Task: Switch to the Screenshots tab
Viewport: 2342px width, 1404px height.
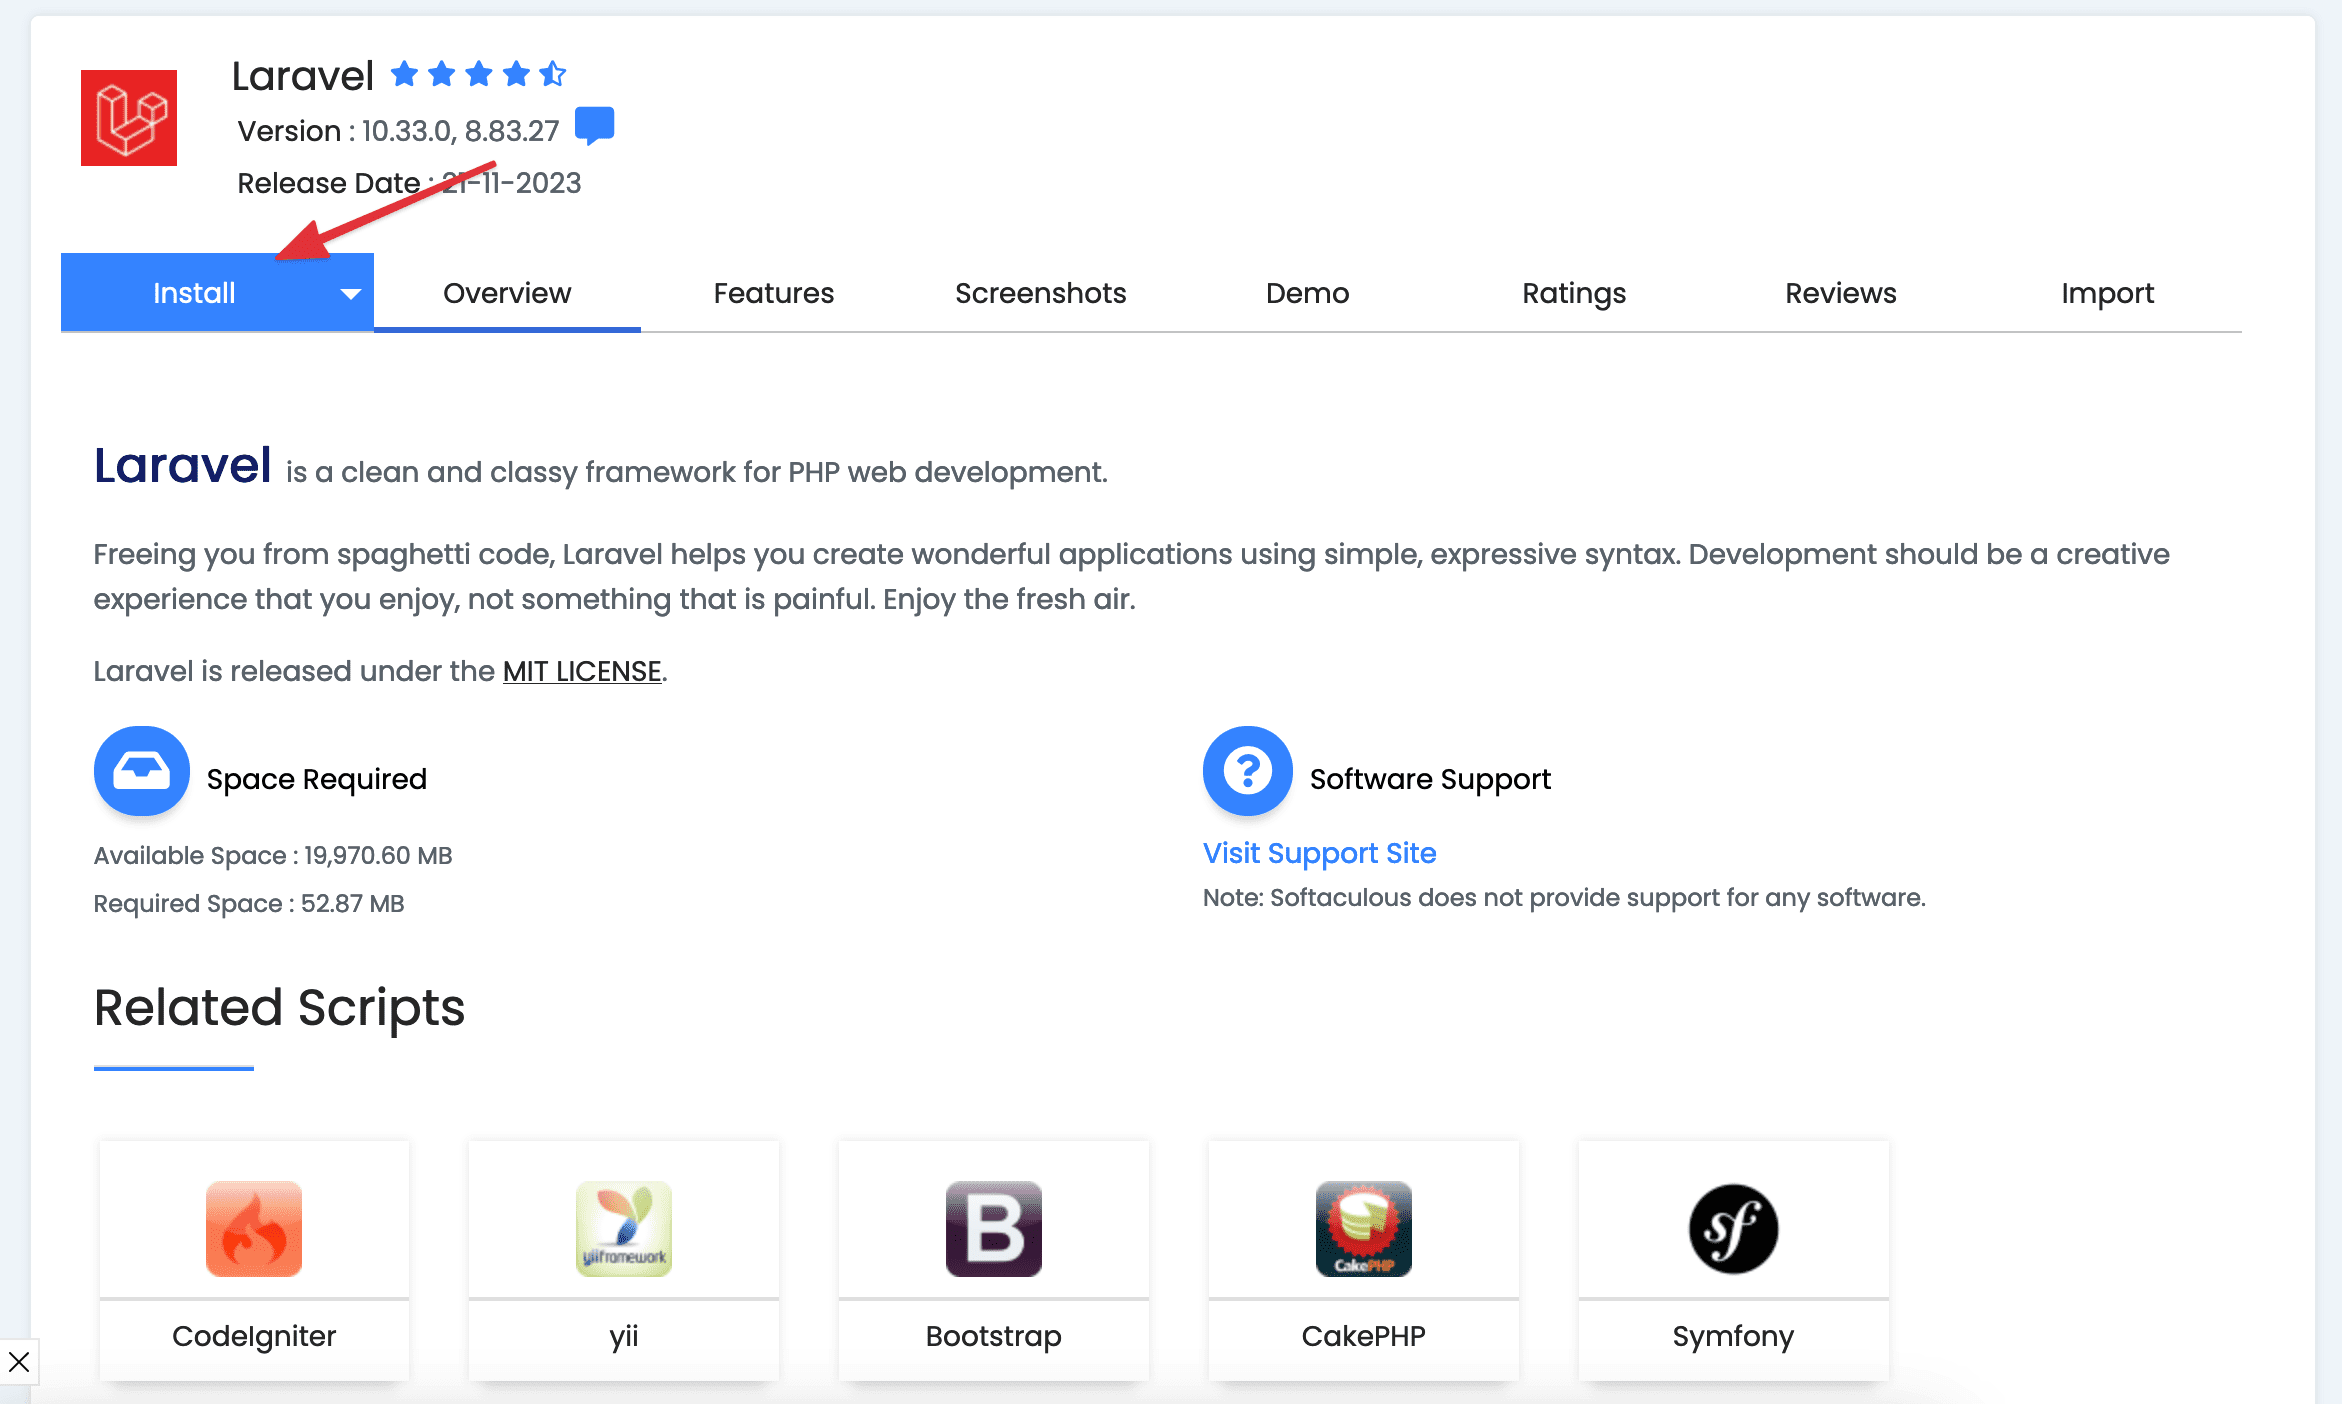Action: (x=1040, y=293)
